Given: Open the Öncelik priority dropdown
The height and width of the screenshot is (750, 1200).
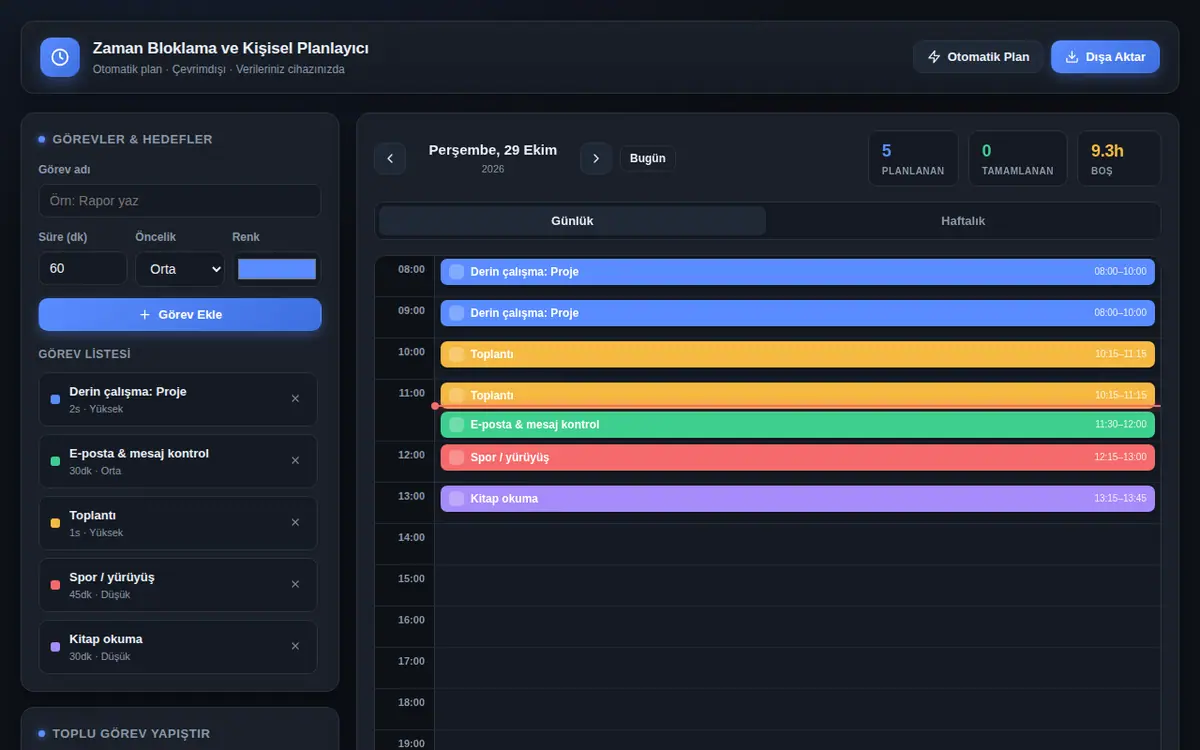Looking at the screenshot, I should 180,269.
